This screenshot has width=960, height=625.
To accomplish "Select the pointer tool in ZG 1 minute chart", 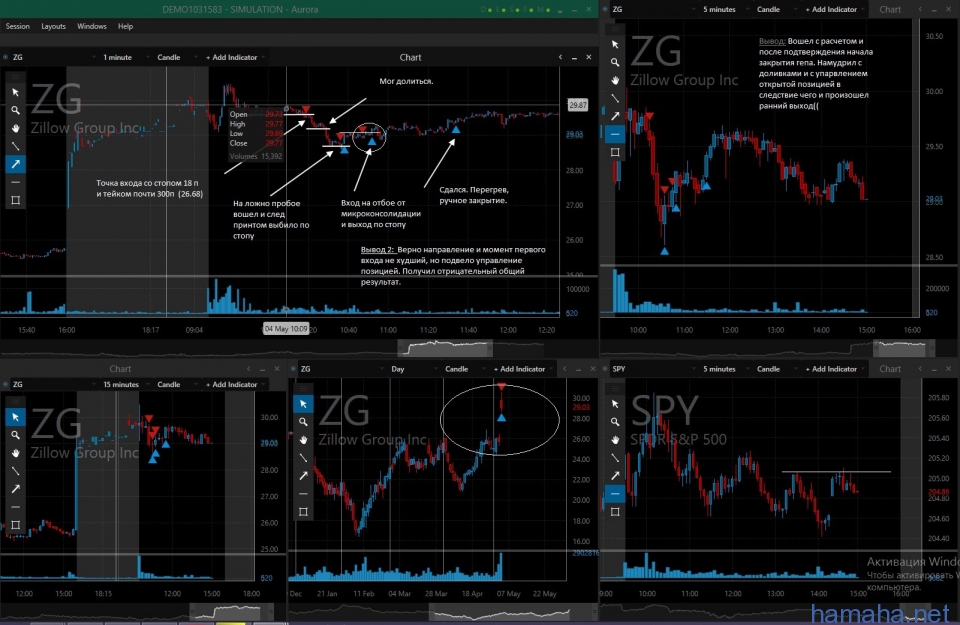I will 15,92.
